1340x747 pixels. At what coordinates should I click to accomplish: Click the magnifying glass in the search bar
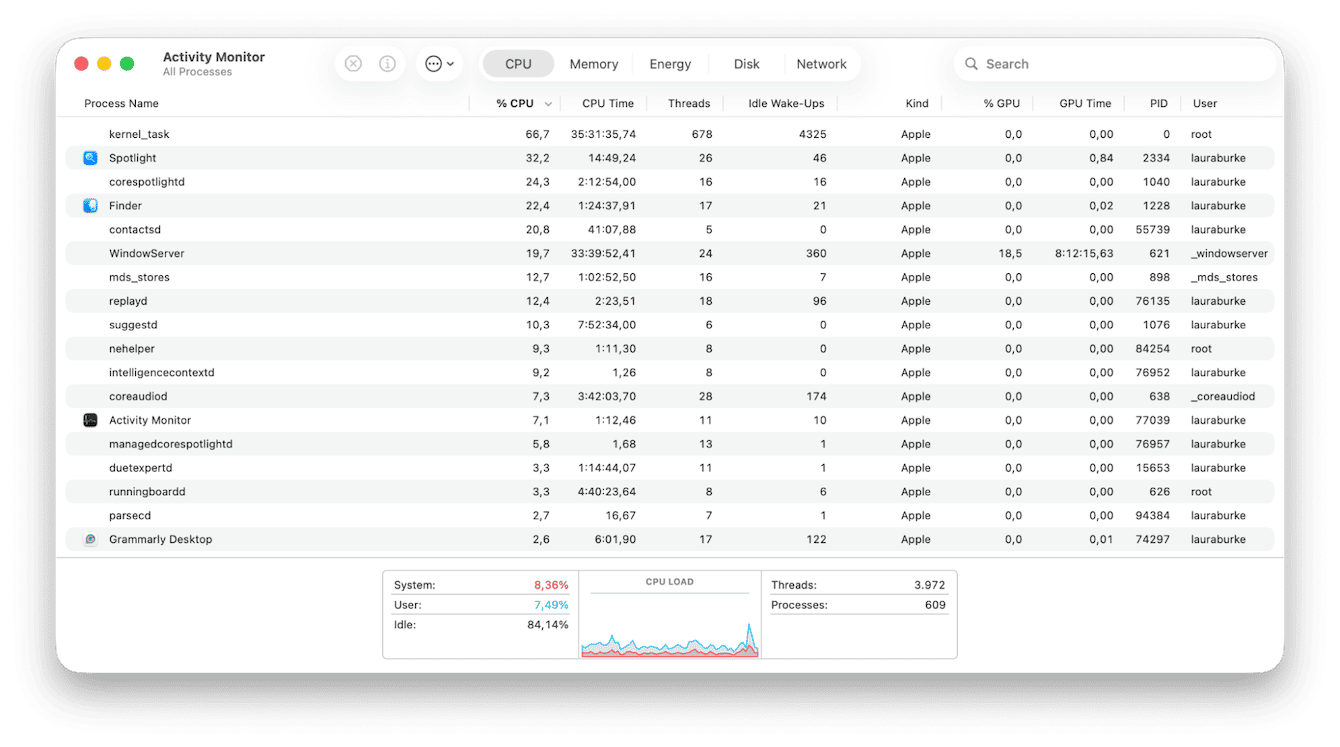[x=971, y=63]
